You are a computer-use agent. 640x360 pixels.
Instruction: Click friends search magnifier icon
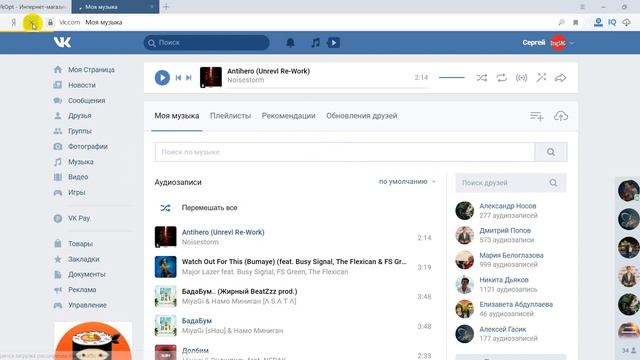[553, 183]
